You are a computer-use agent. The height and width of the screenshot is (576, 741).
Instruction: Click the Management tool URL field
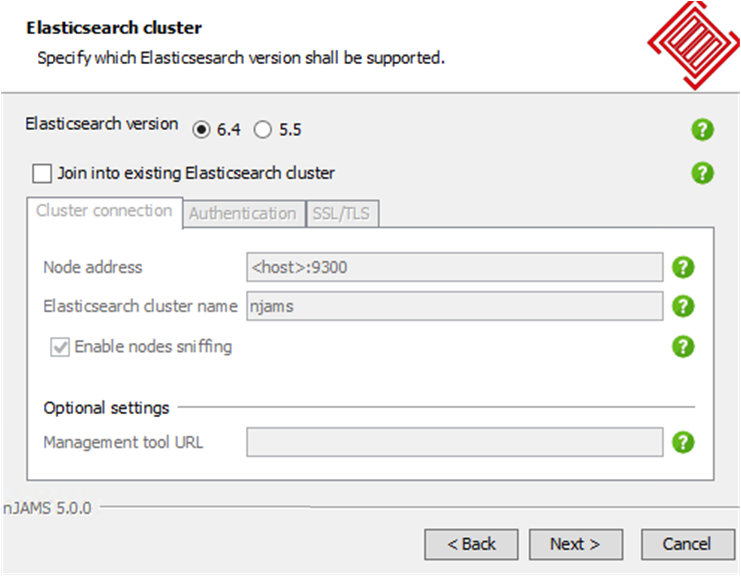(455, 442)
